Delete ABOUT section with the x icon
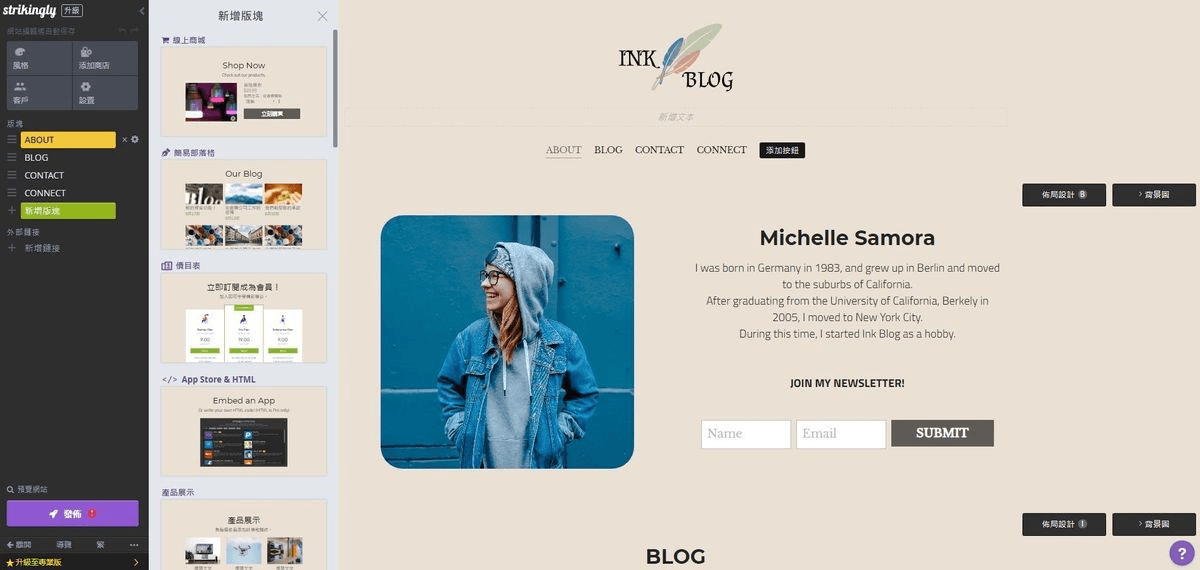Viewport: 1200px width, 570px height. click(124, 140)
